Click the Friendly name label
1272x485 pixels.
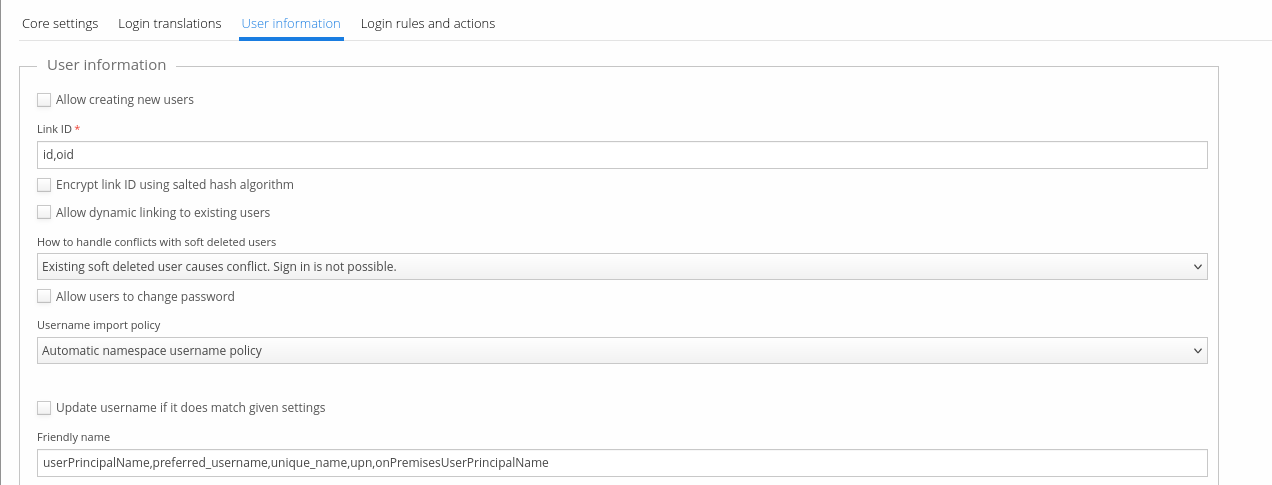(73, 437)
